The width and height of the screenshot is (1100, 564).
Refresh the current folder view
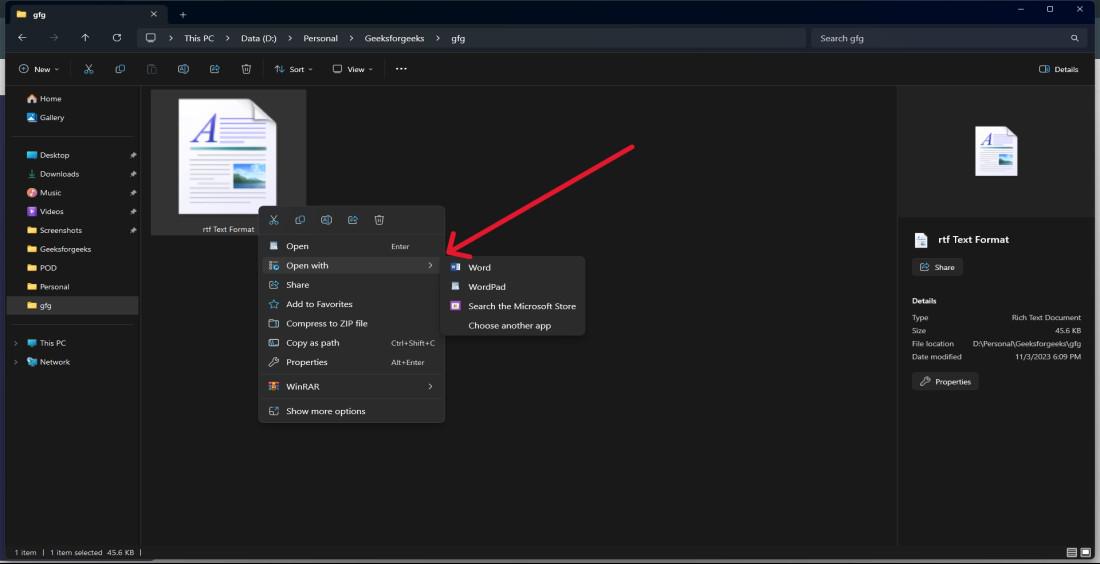[x=116, y=38]
